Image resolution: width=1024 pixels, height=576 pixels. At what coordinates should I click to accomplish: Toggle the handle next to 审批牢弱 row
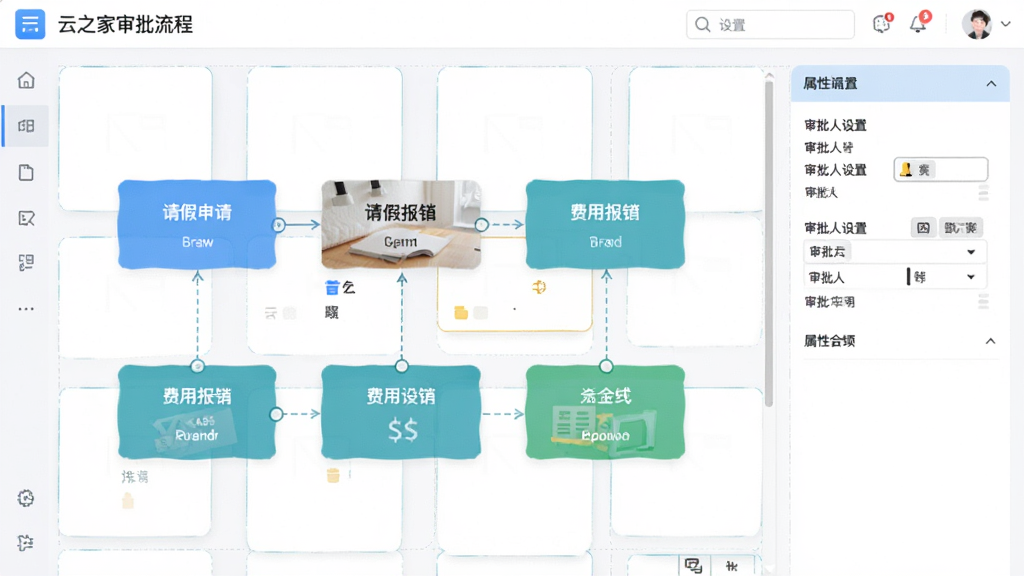pyautogui.click(x=983, y=302)
